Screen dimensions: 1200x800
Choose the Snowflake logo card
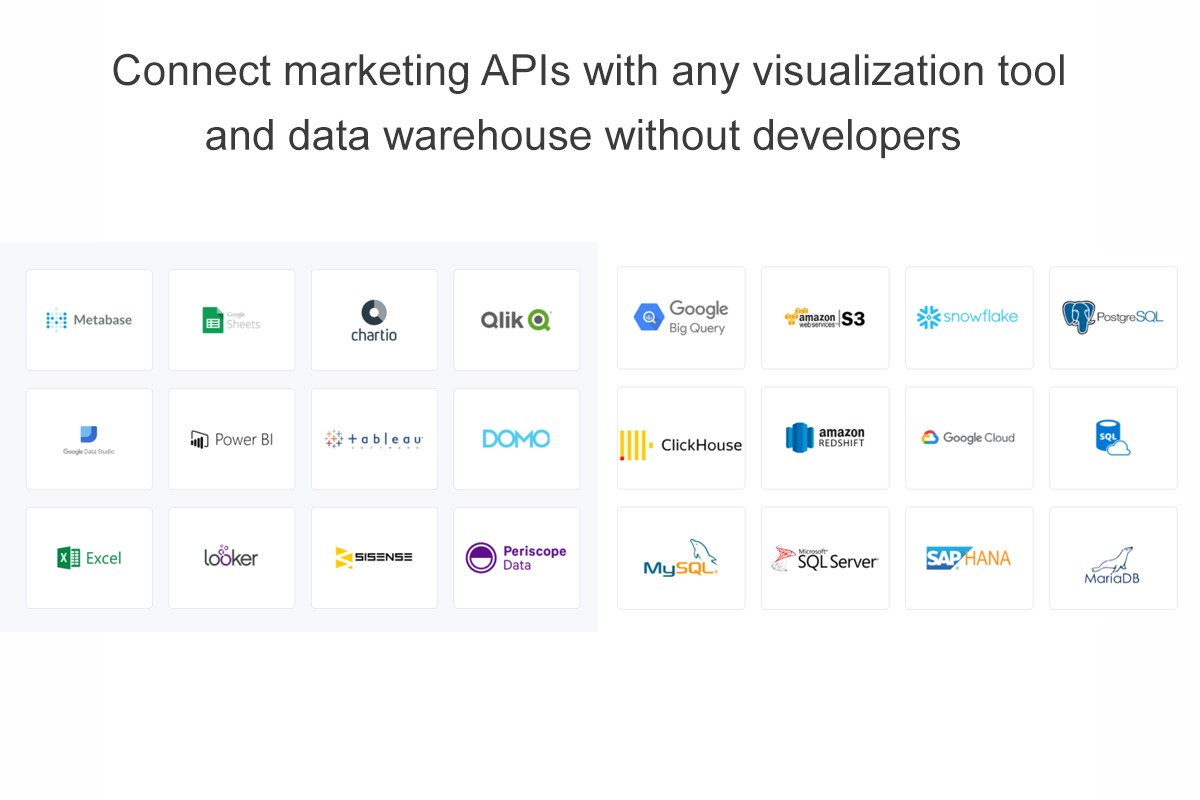(x=969, y=318)
